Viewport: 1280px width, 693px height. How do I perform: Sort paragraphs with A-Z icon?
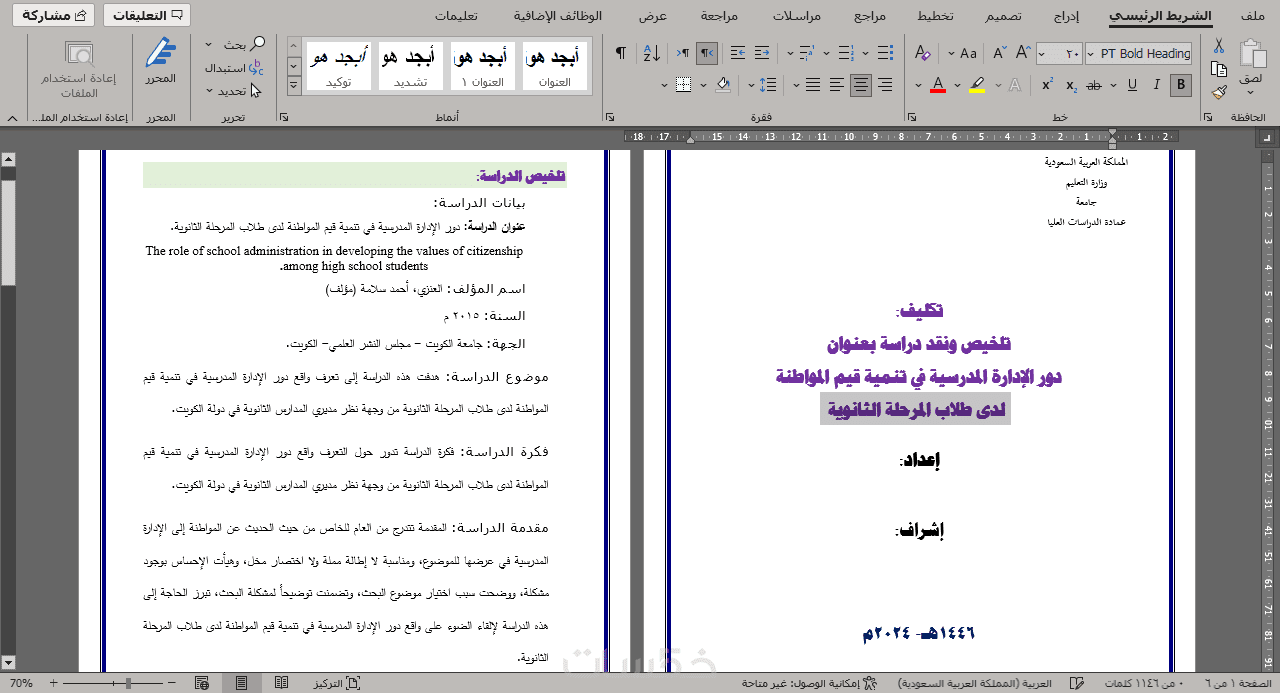tap(652, 53)
